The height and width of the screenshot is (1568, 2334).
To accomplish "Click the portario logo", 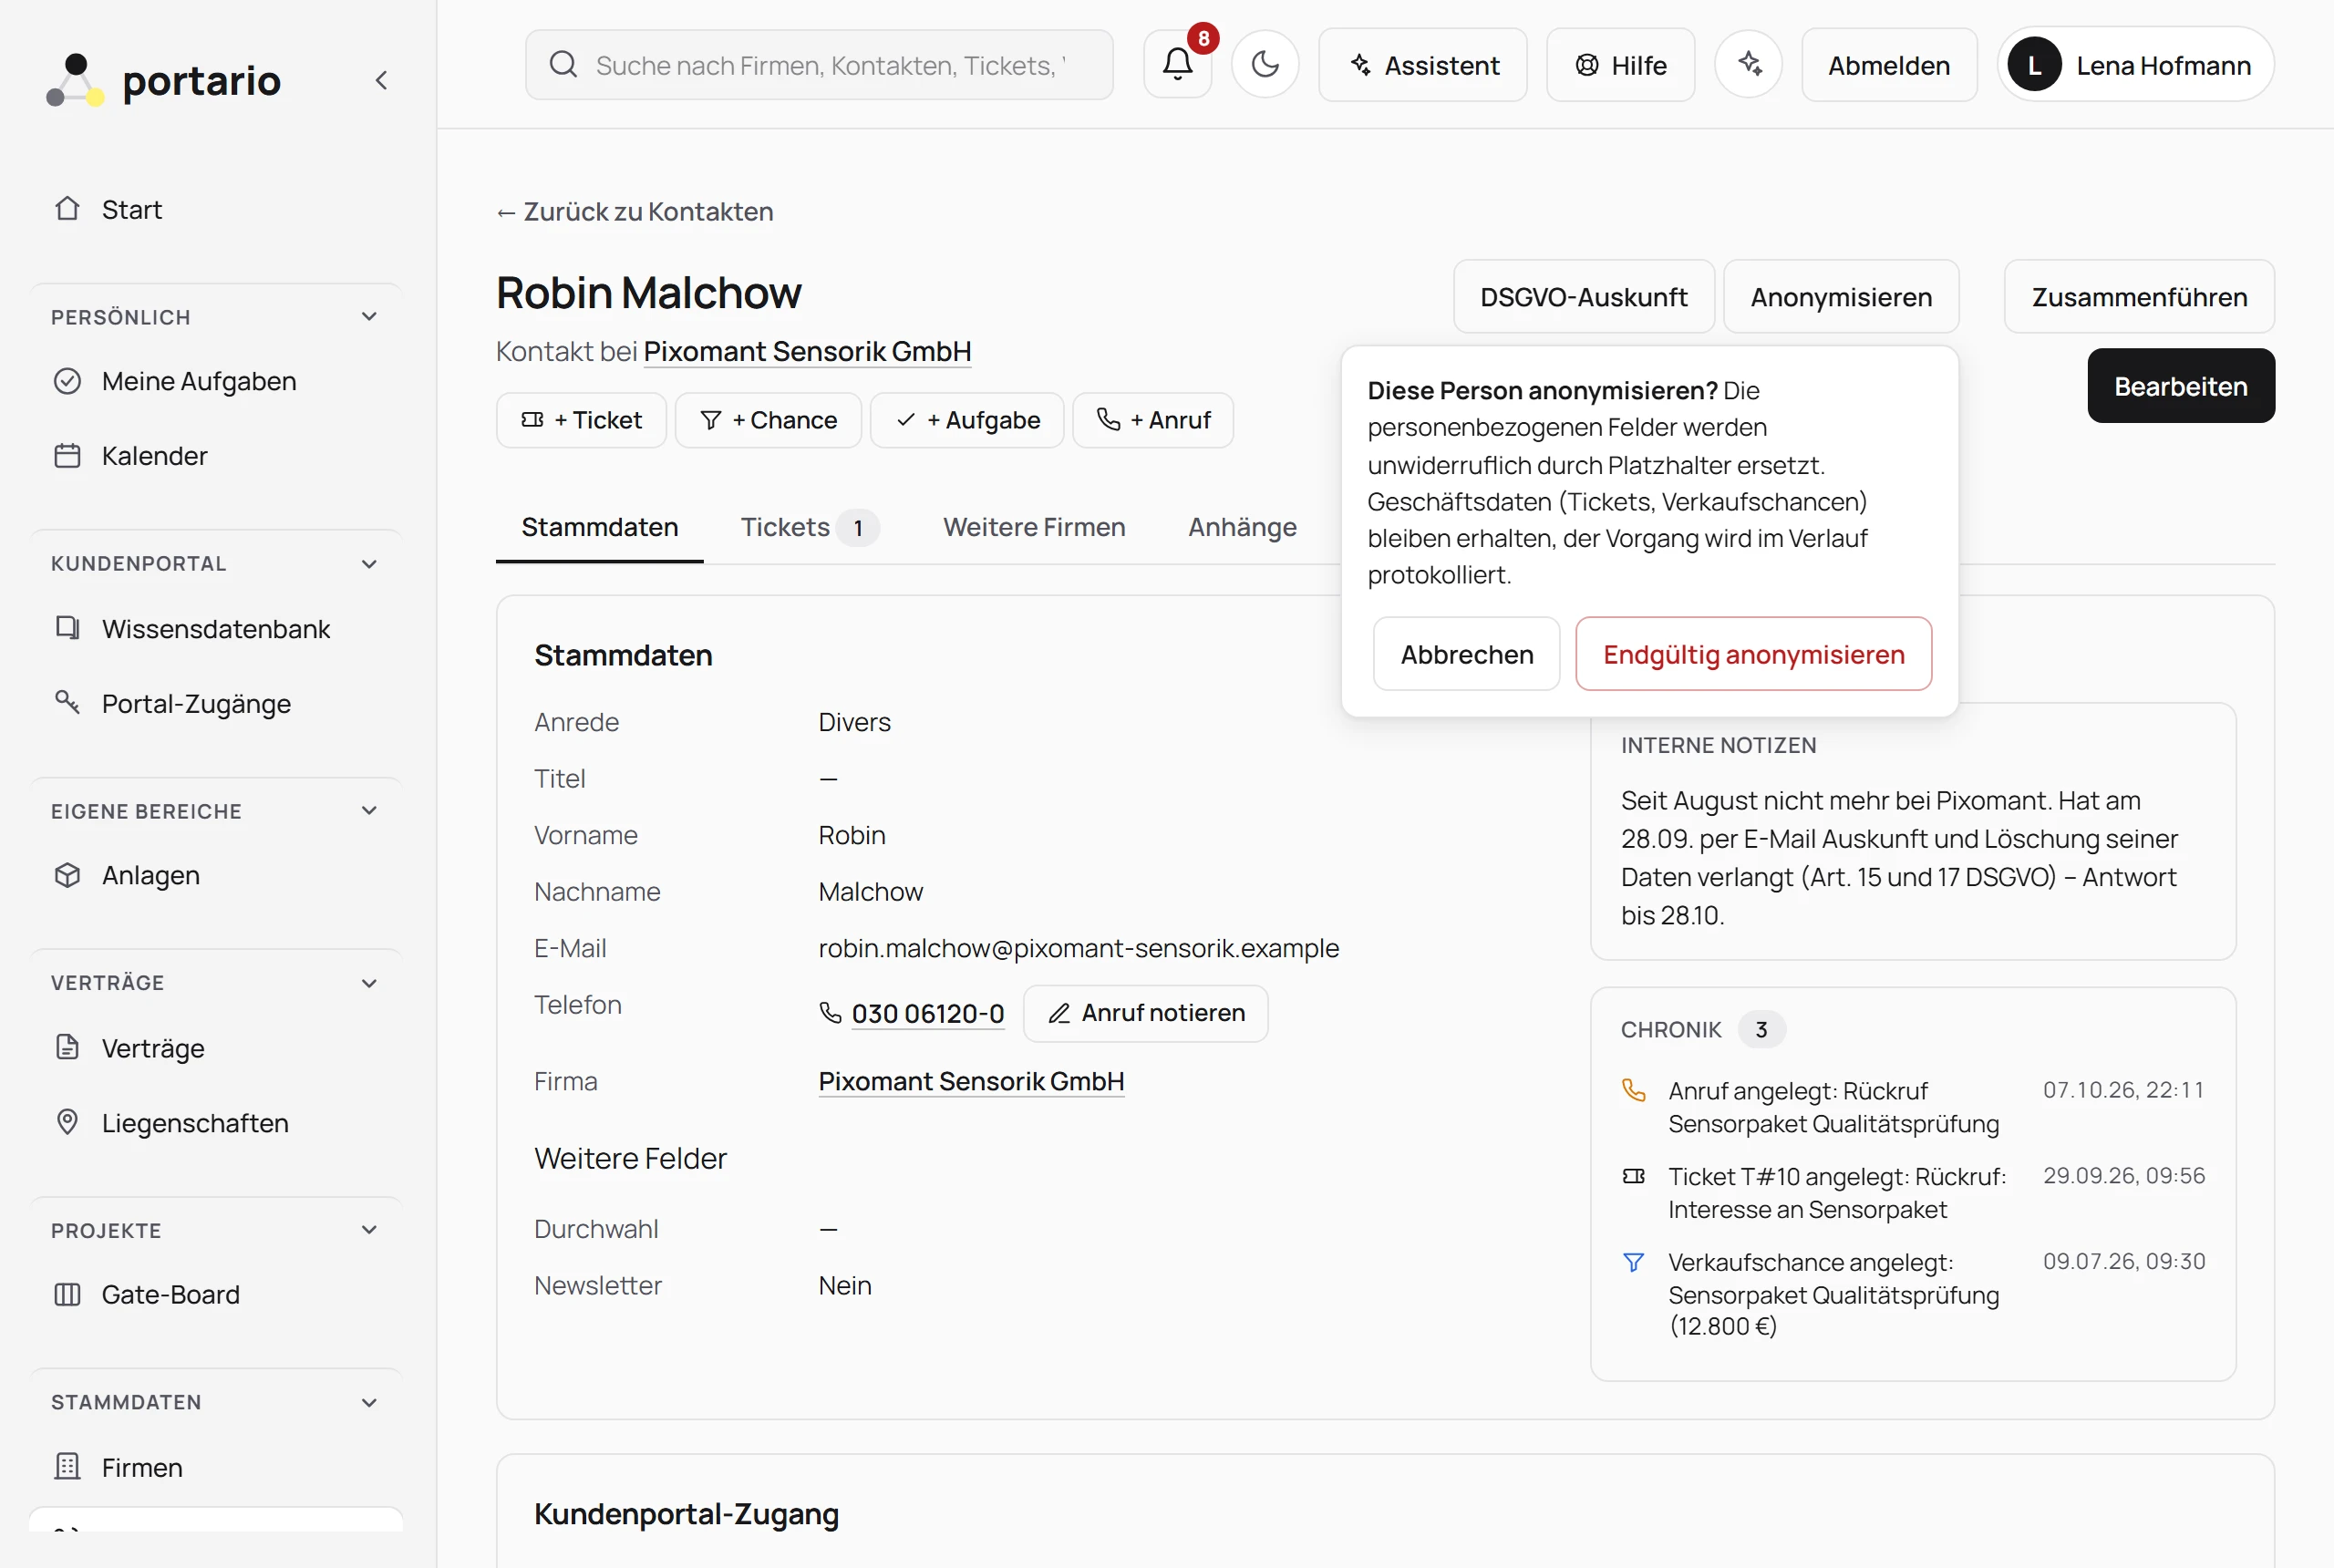I will point(164,80).
